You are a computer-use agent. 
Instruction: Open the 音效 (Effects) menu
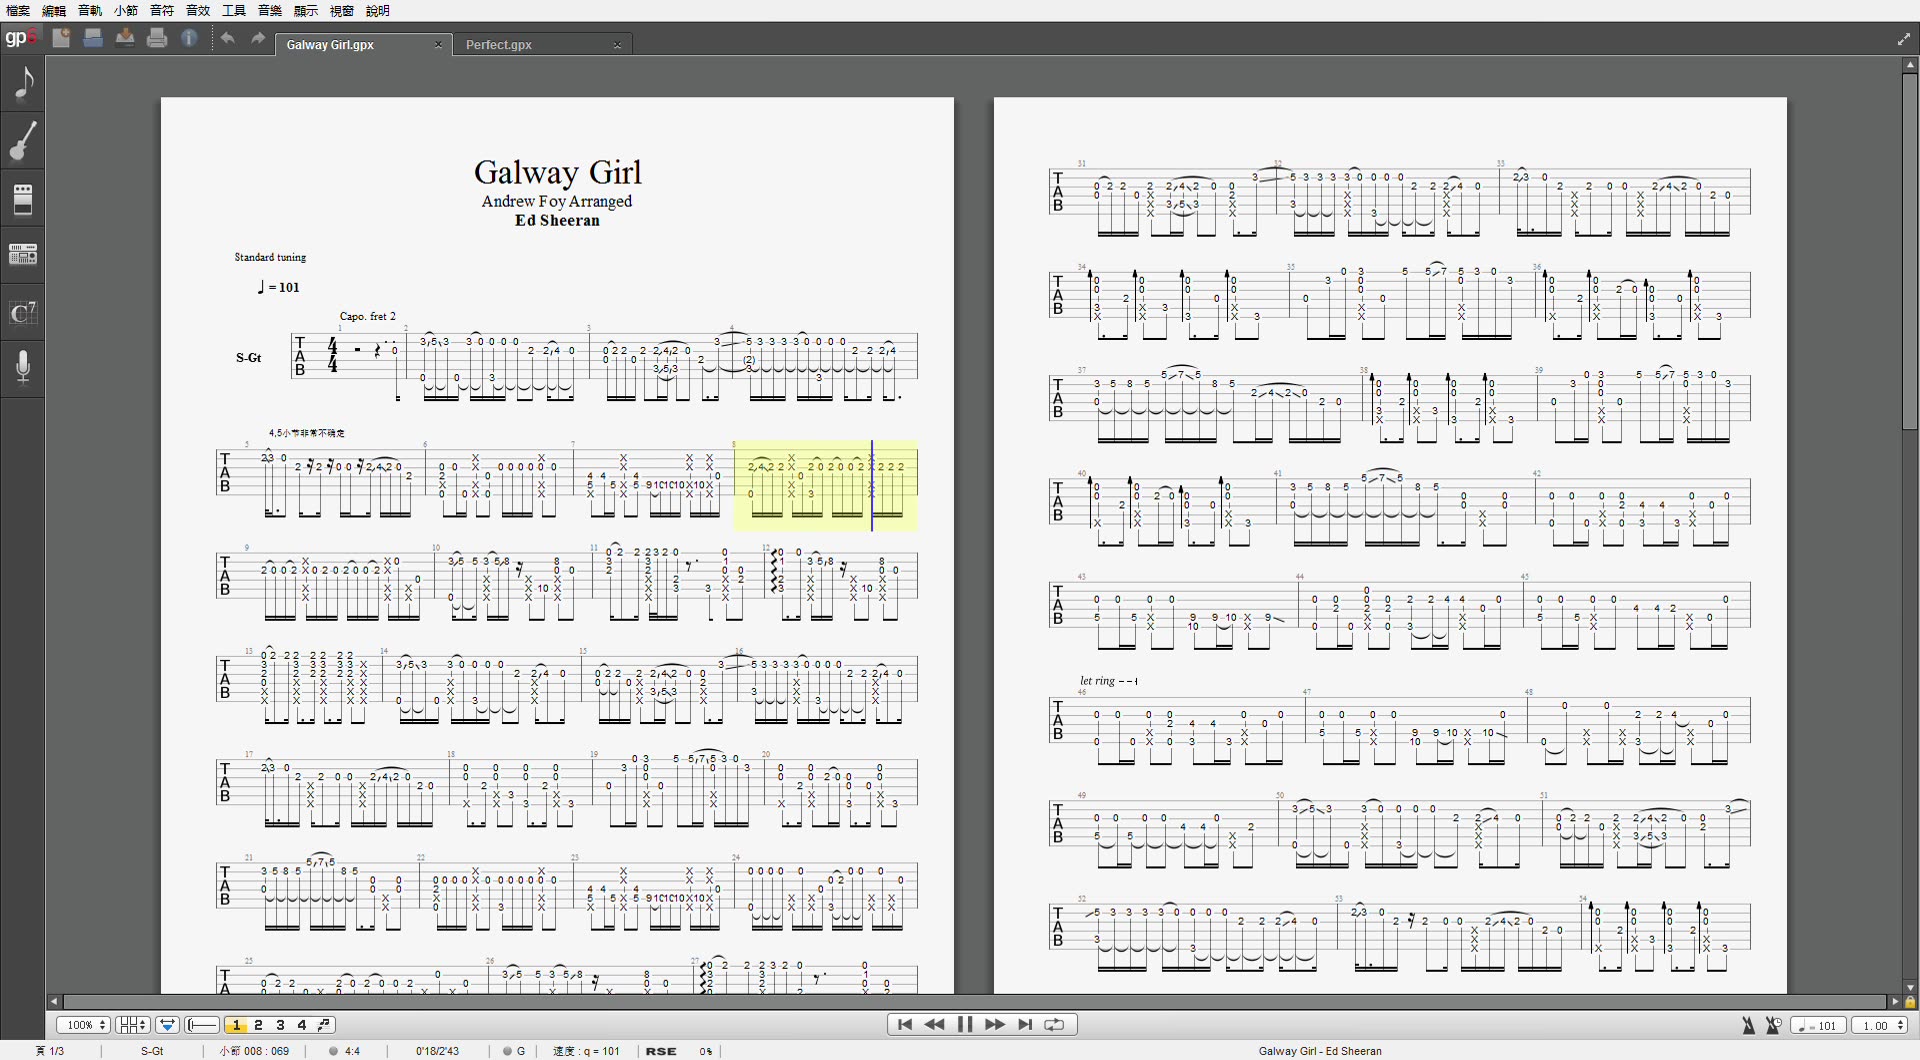click(x=198, y=11)
